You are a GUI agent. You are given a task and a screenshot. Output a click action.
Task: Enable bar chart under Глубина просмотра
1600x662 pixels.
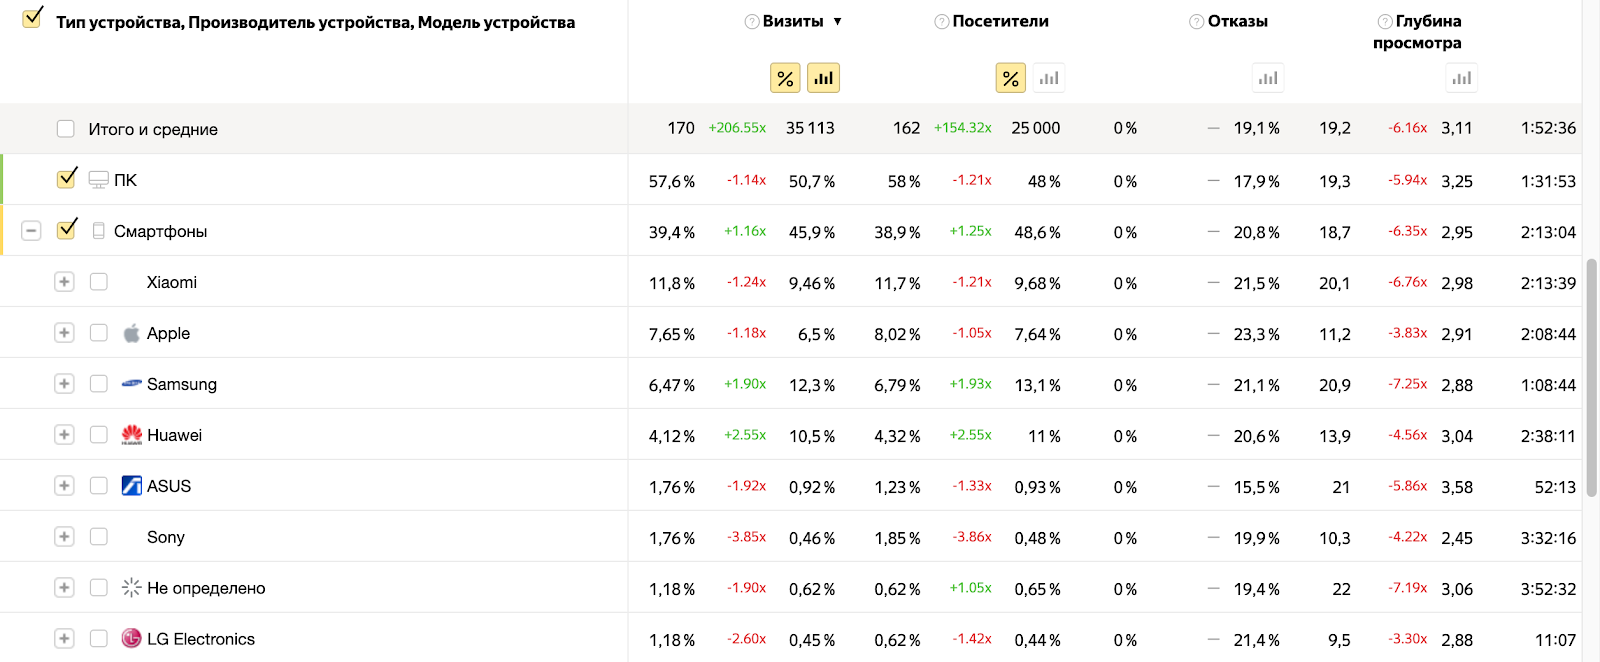tap(1462, 78)
